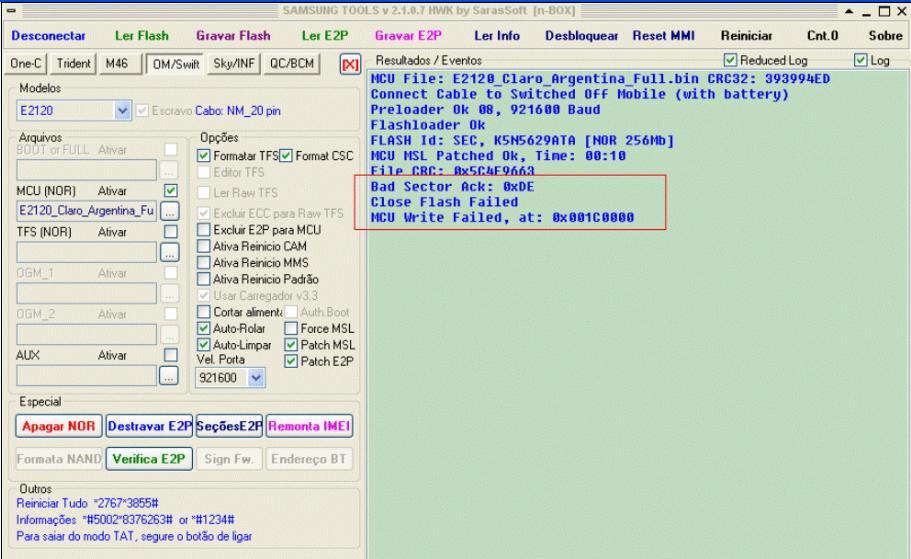This screenshot has width=911, height=559.
Task: Open Sobre about item
Action: [x=885, y=35]
